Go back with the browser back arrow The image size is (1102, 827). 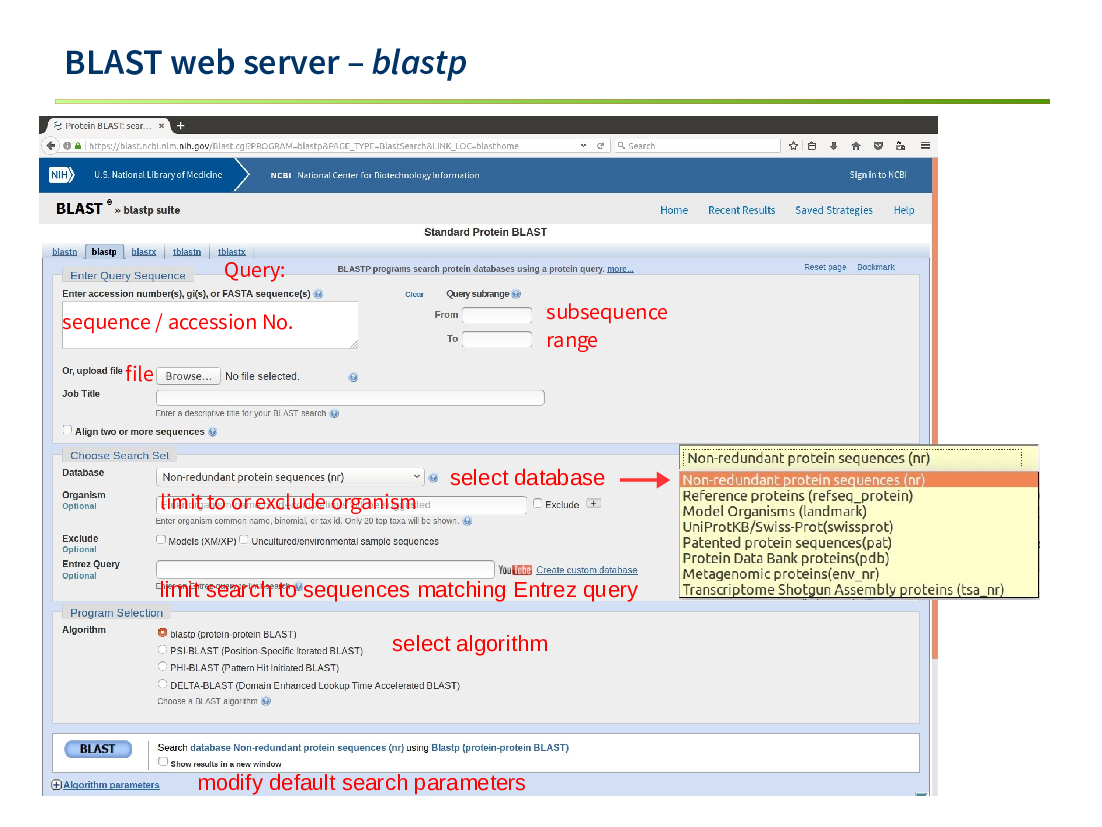(51, 145)
